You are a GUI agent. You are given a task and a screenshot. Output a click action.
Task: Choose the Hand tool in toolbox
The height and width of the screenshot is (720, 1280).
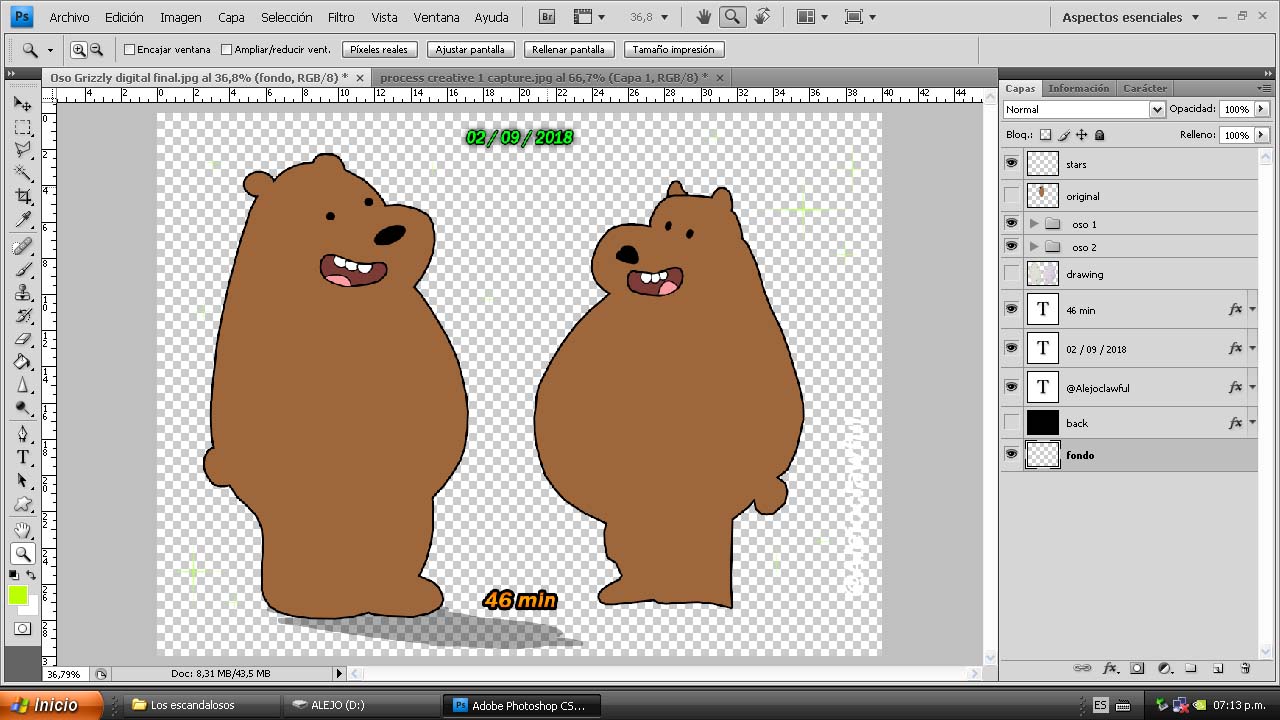coord(23,530)
